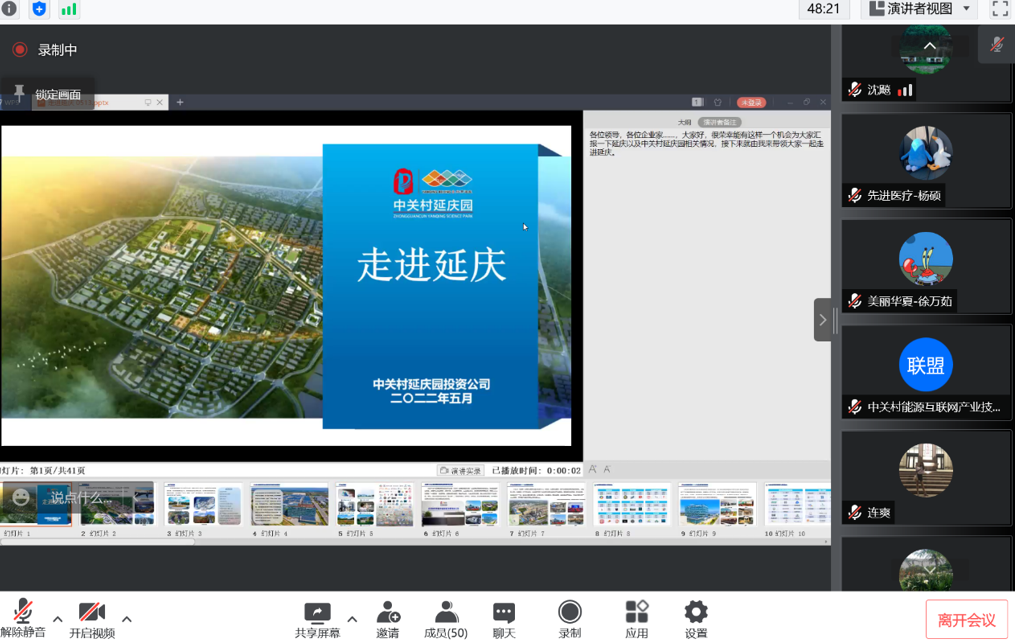Image resolution: width=1018 pixels, height=642 pixels.
Task: Turn on camera via 开启视频
Action: (x=92, y=619)
